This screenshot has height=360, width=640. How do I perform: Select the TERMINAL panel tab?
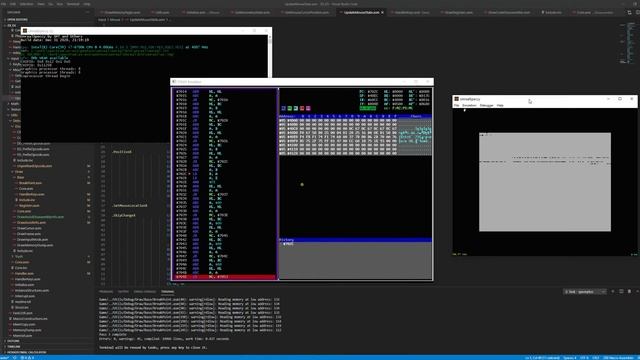(x=167, y=291)
